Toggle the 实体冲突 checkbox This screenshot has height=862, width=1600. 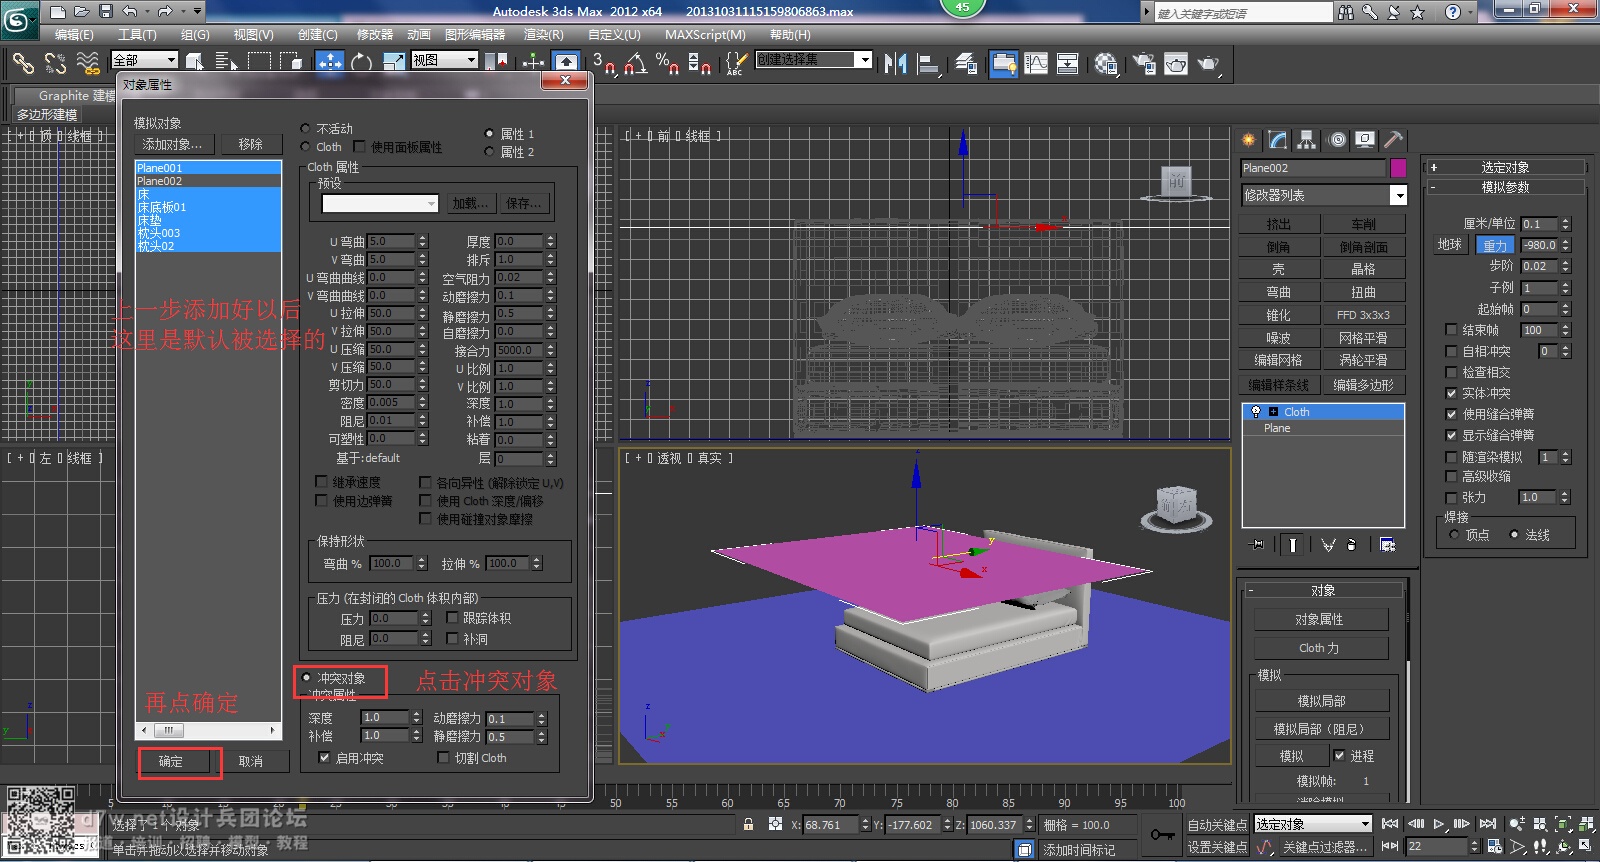[1451, 392]
